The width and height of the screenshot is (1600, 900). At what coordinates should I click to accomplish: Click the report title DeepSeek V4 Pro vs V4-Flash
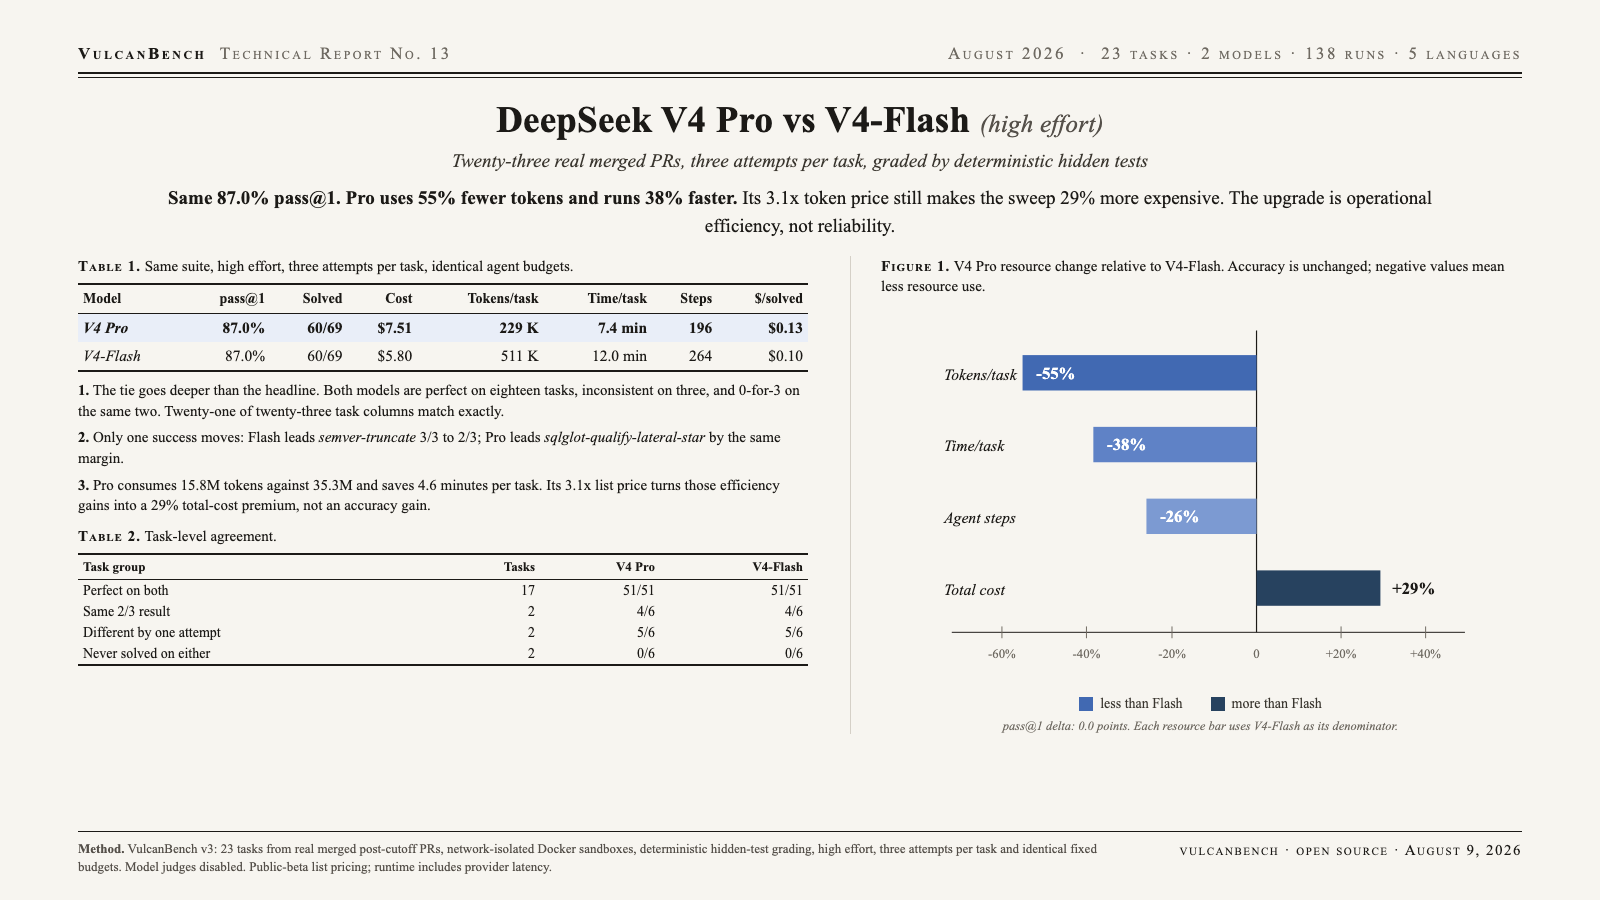(x=733, y=120)
